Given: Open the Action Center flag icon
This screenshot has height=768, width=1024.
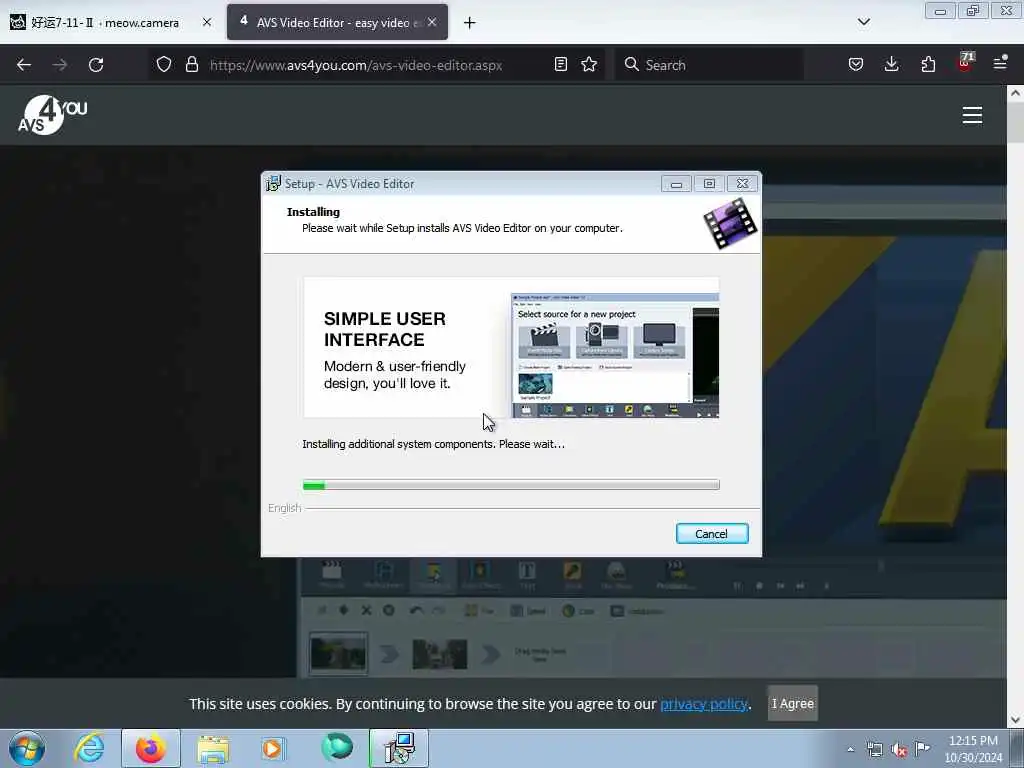Looking at the screenshot, I should click(x=922, y=748).
